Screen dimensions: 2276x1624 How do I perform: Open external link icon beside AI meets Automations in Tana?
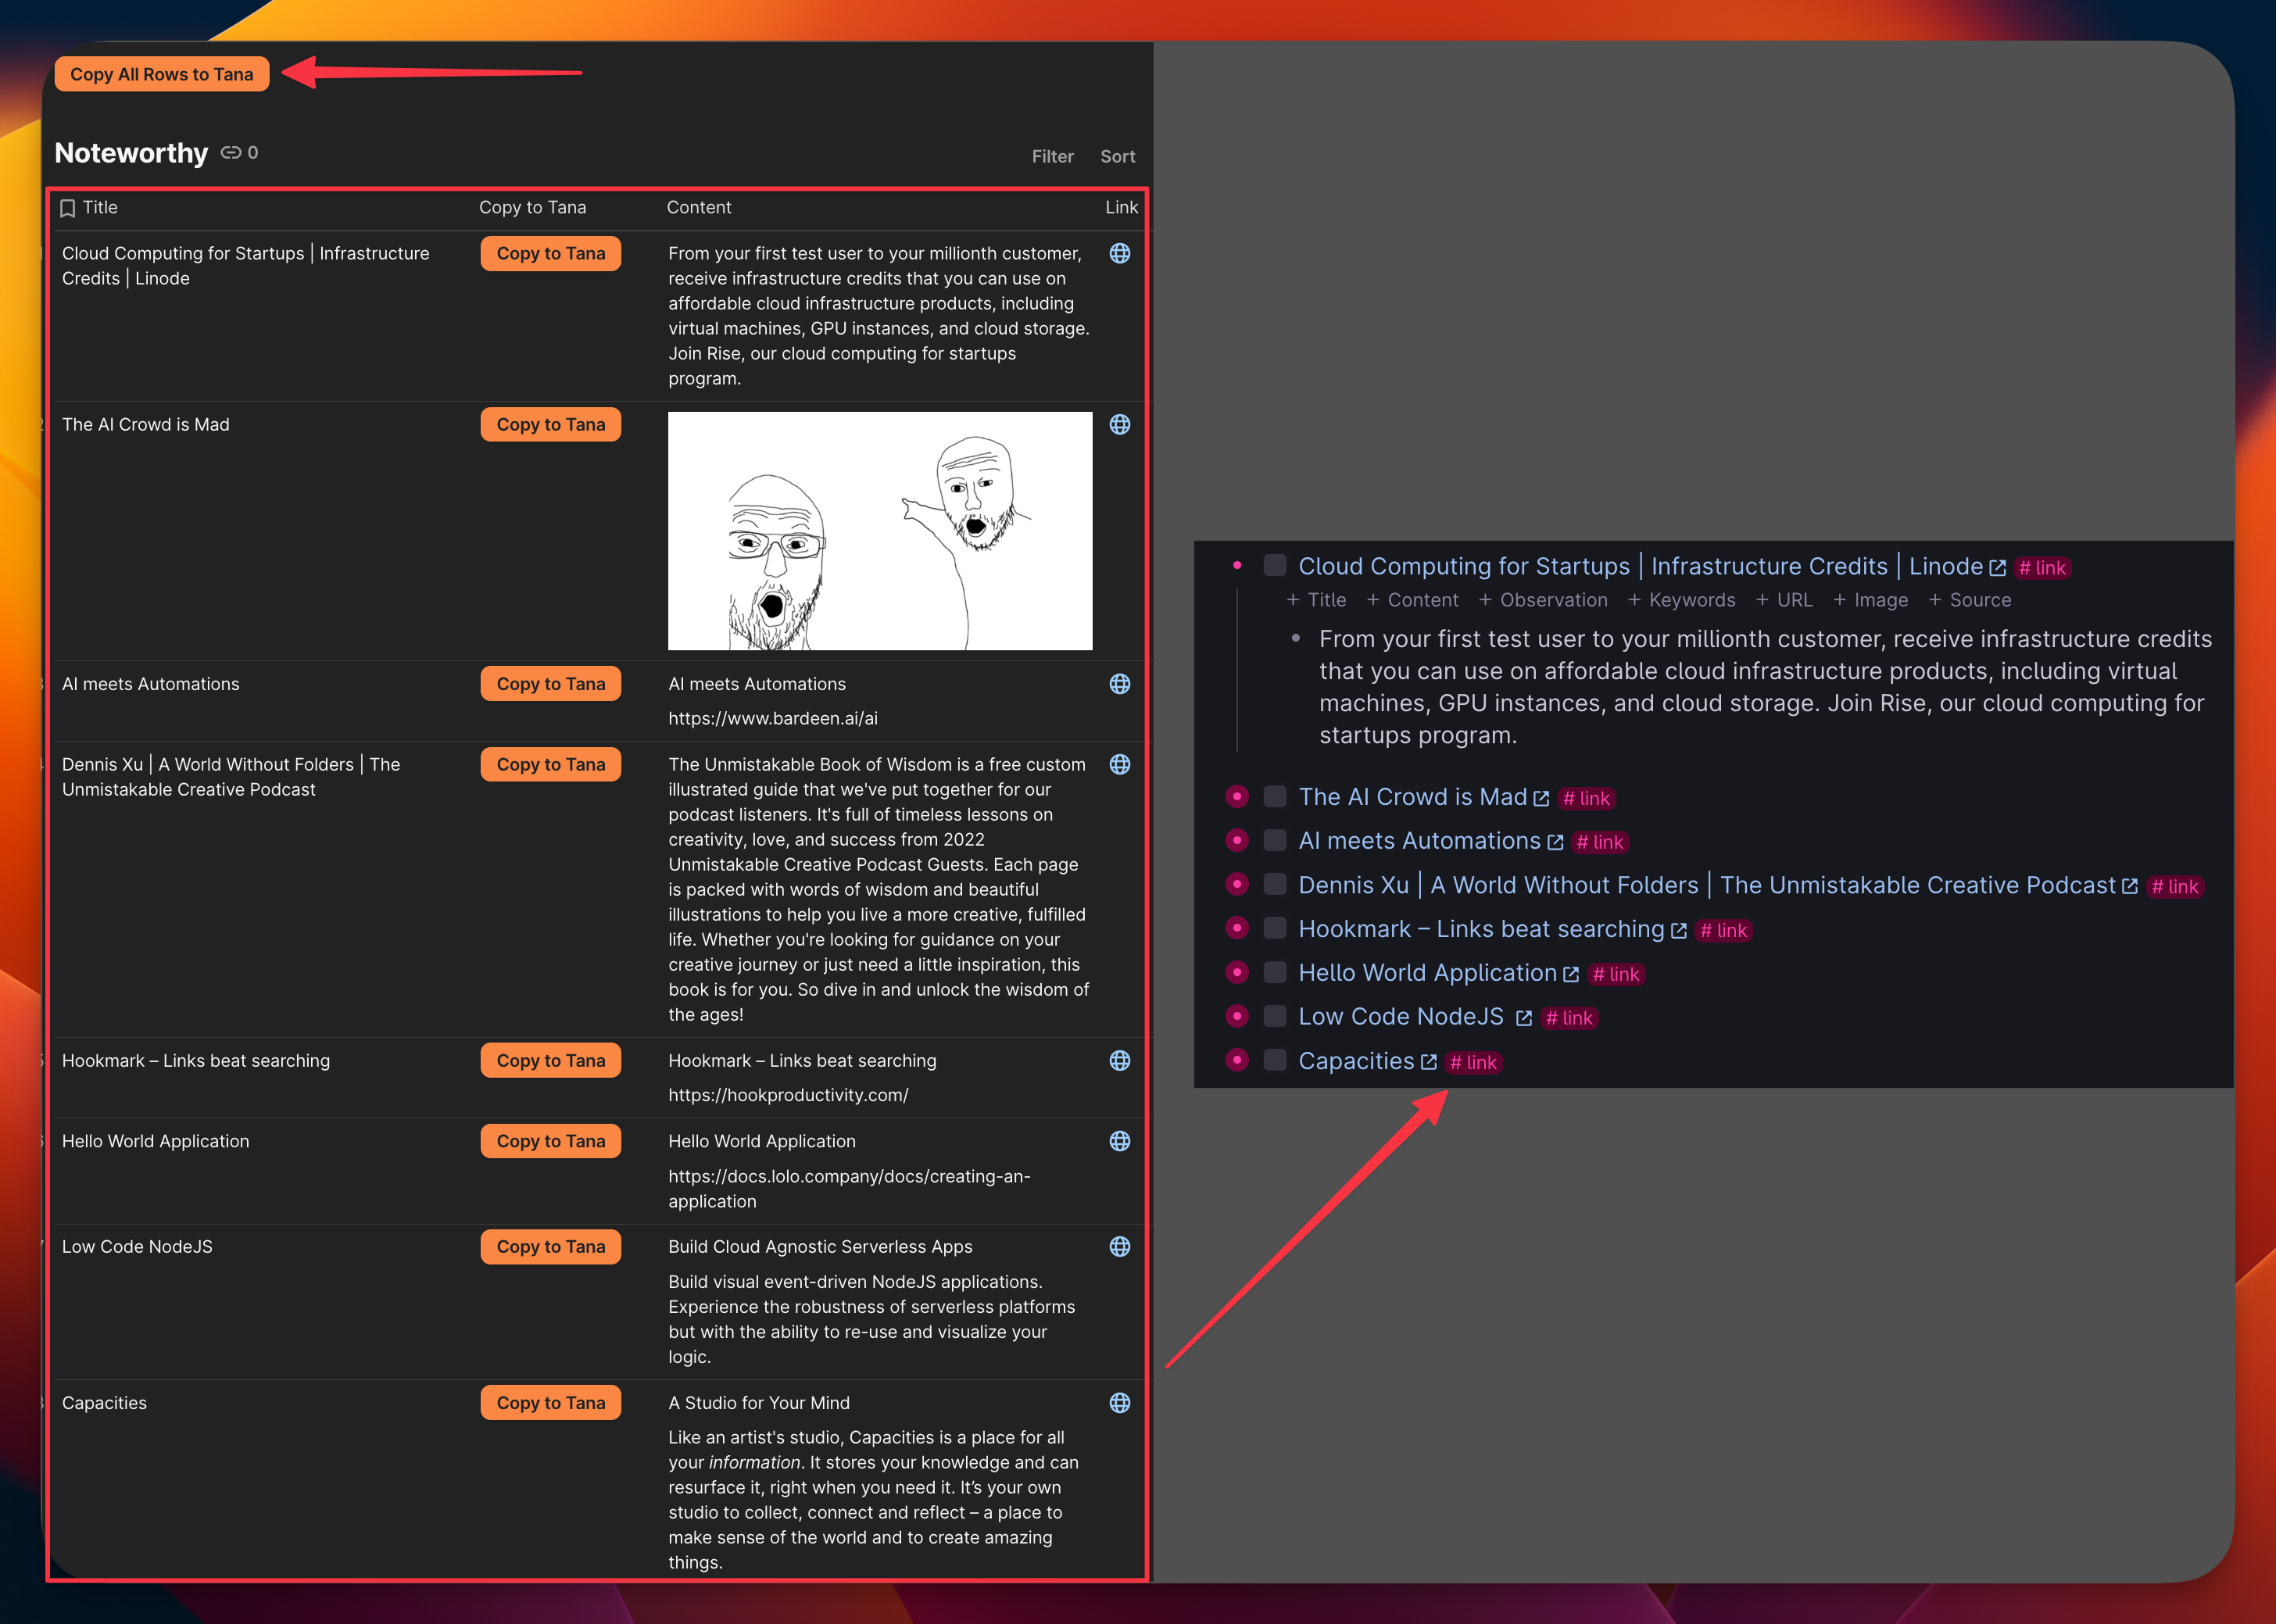(1555, 842)
